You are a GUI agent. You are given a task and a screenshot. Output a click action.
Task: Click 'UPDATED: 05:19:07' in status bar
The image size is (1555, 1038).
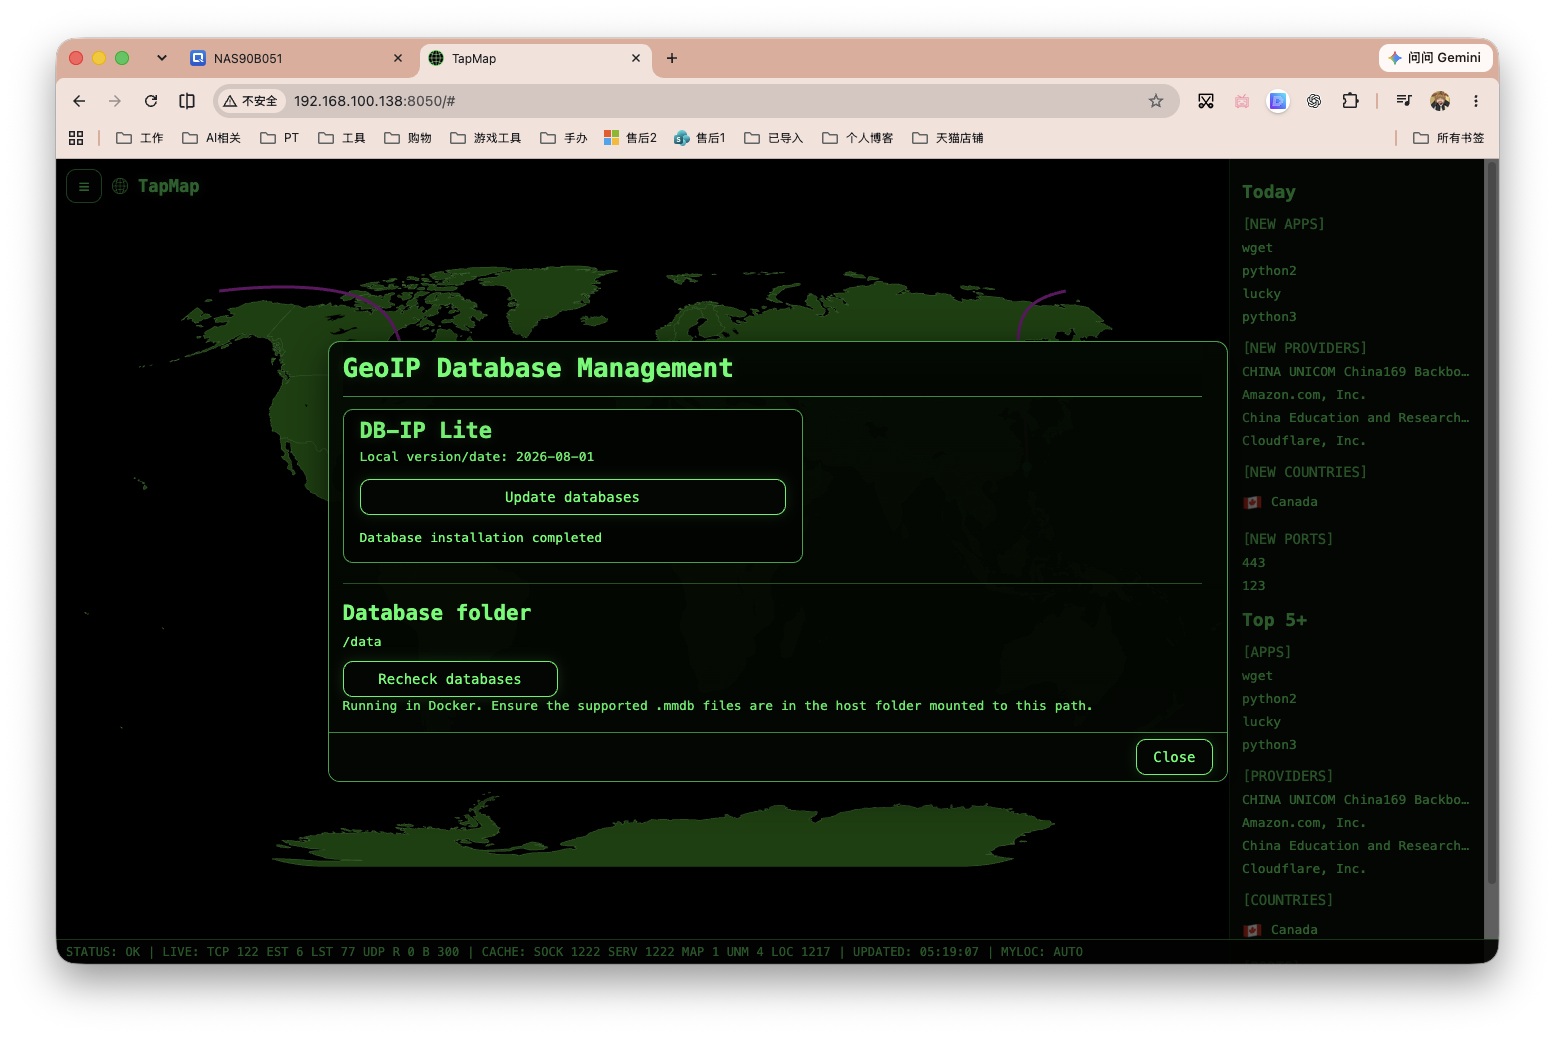tap(916, 952)
